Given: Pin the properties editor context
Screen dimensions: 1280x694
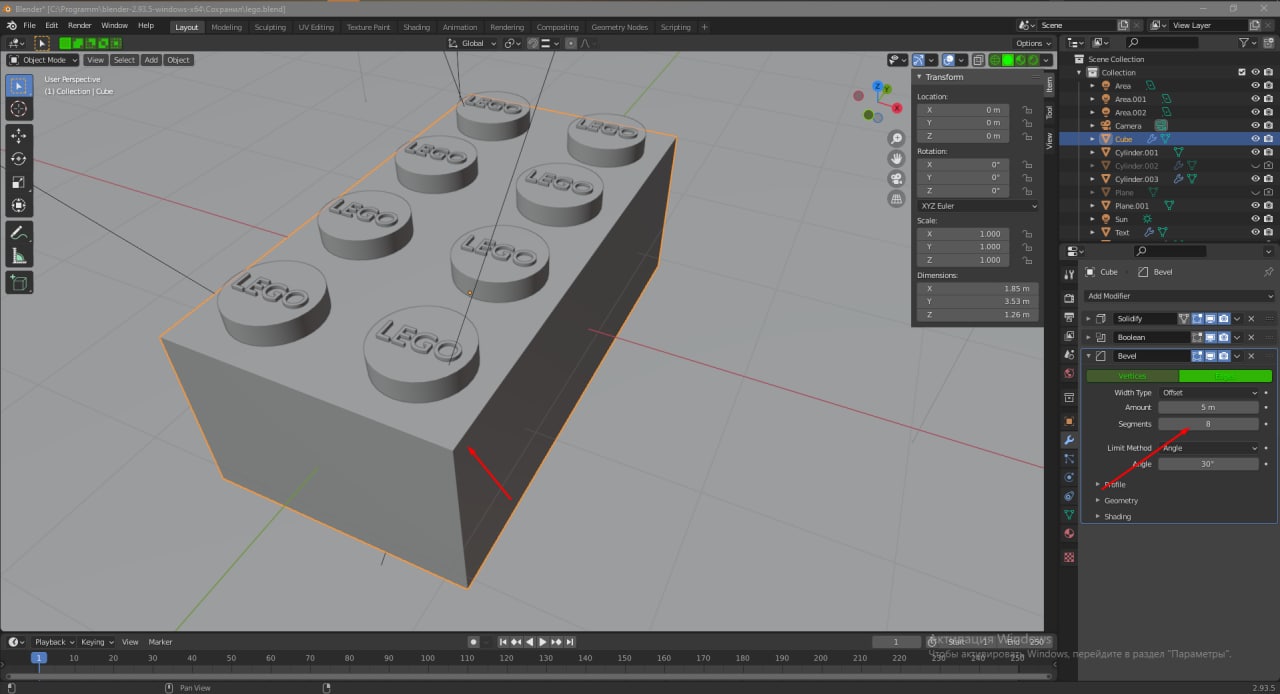Looking at the screenshot, I should [1269, 272].
